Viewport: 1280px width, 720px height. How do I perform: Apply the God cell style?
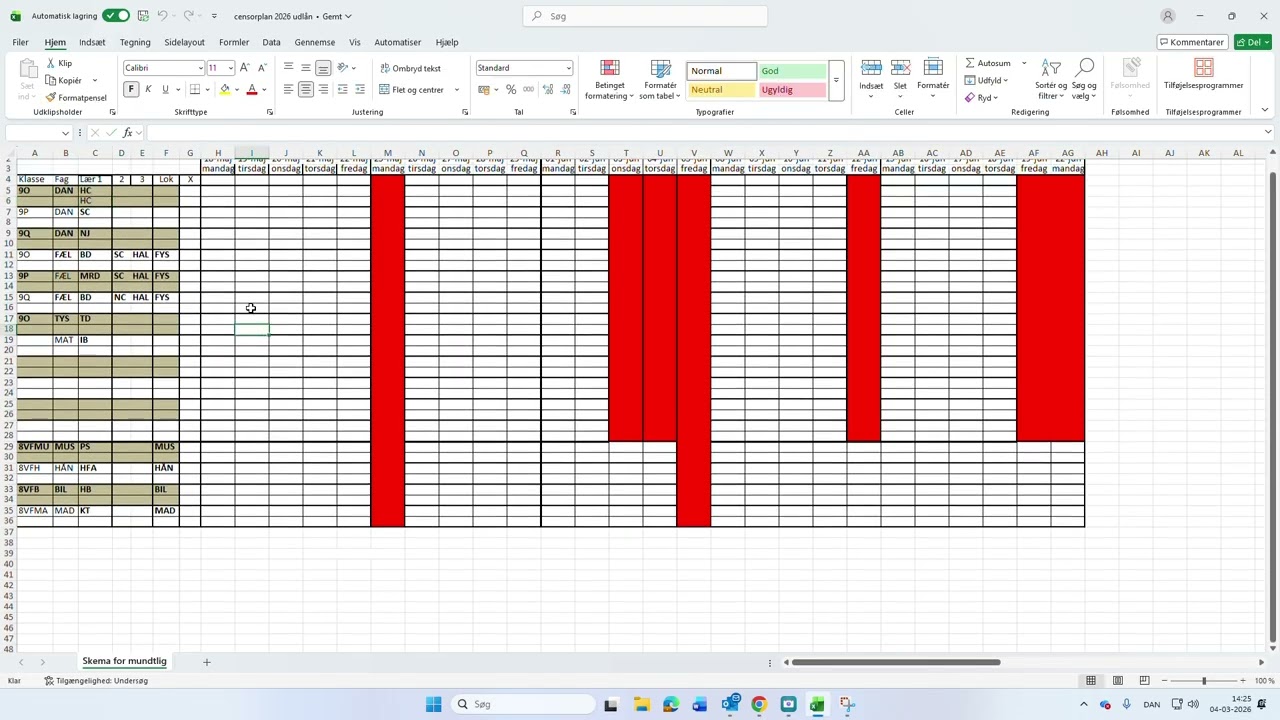point(793,71)
